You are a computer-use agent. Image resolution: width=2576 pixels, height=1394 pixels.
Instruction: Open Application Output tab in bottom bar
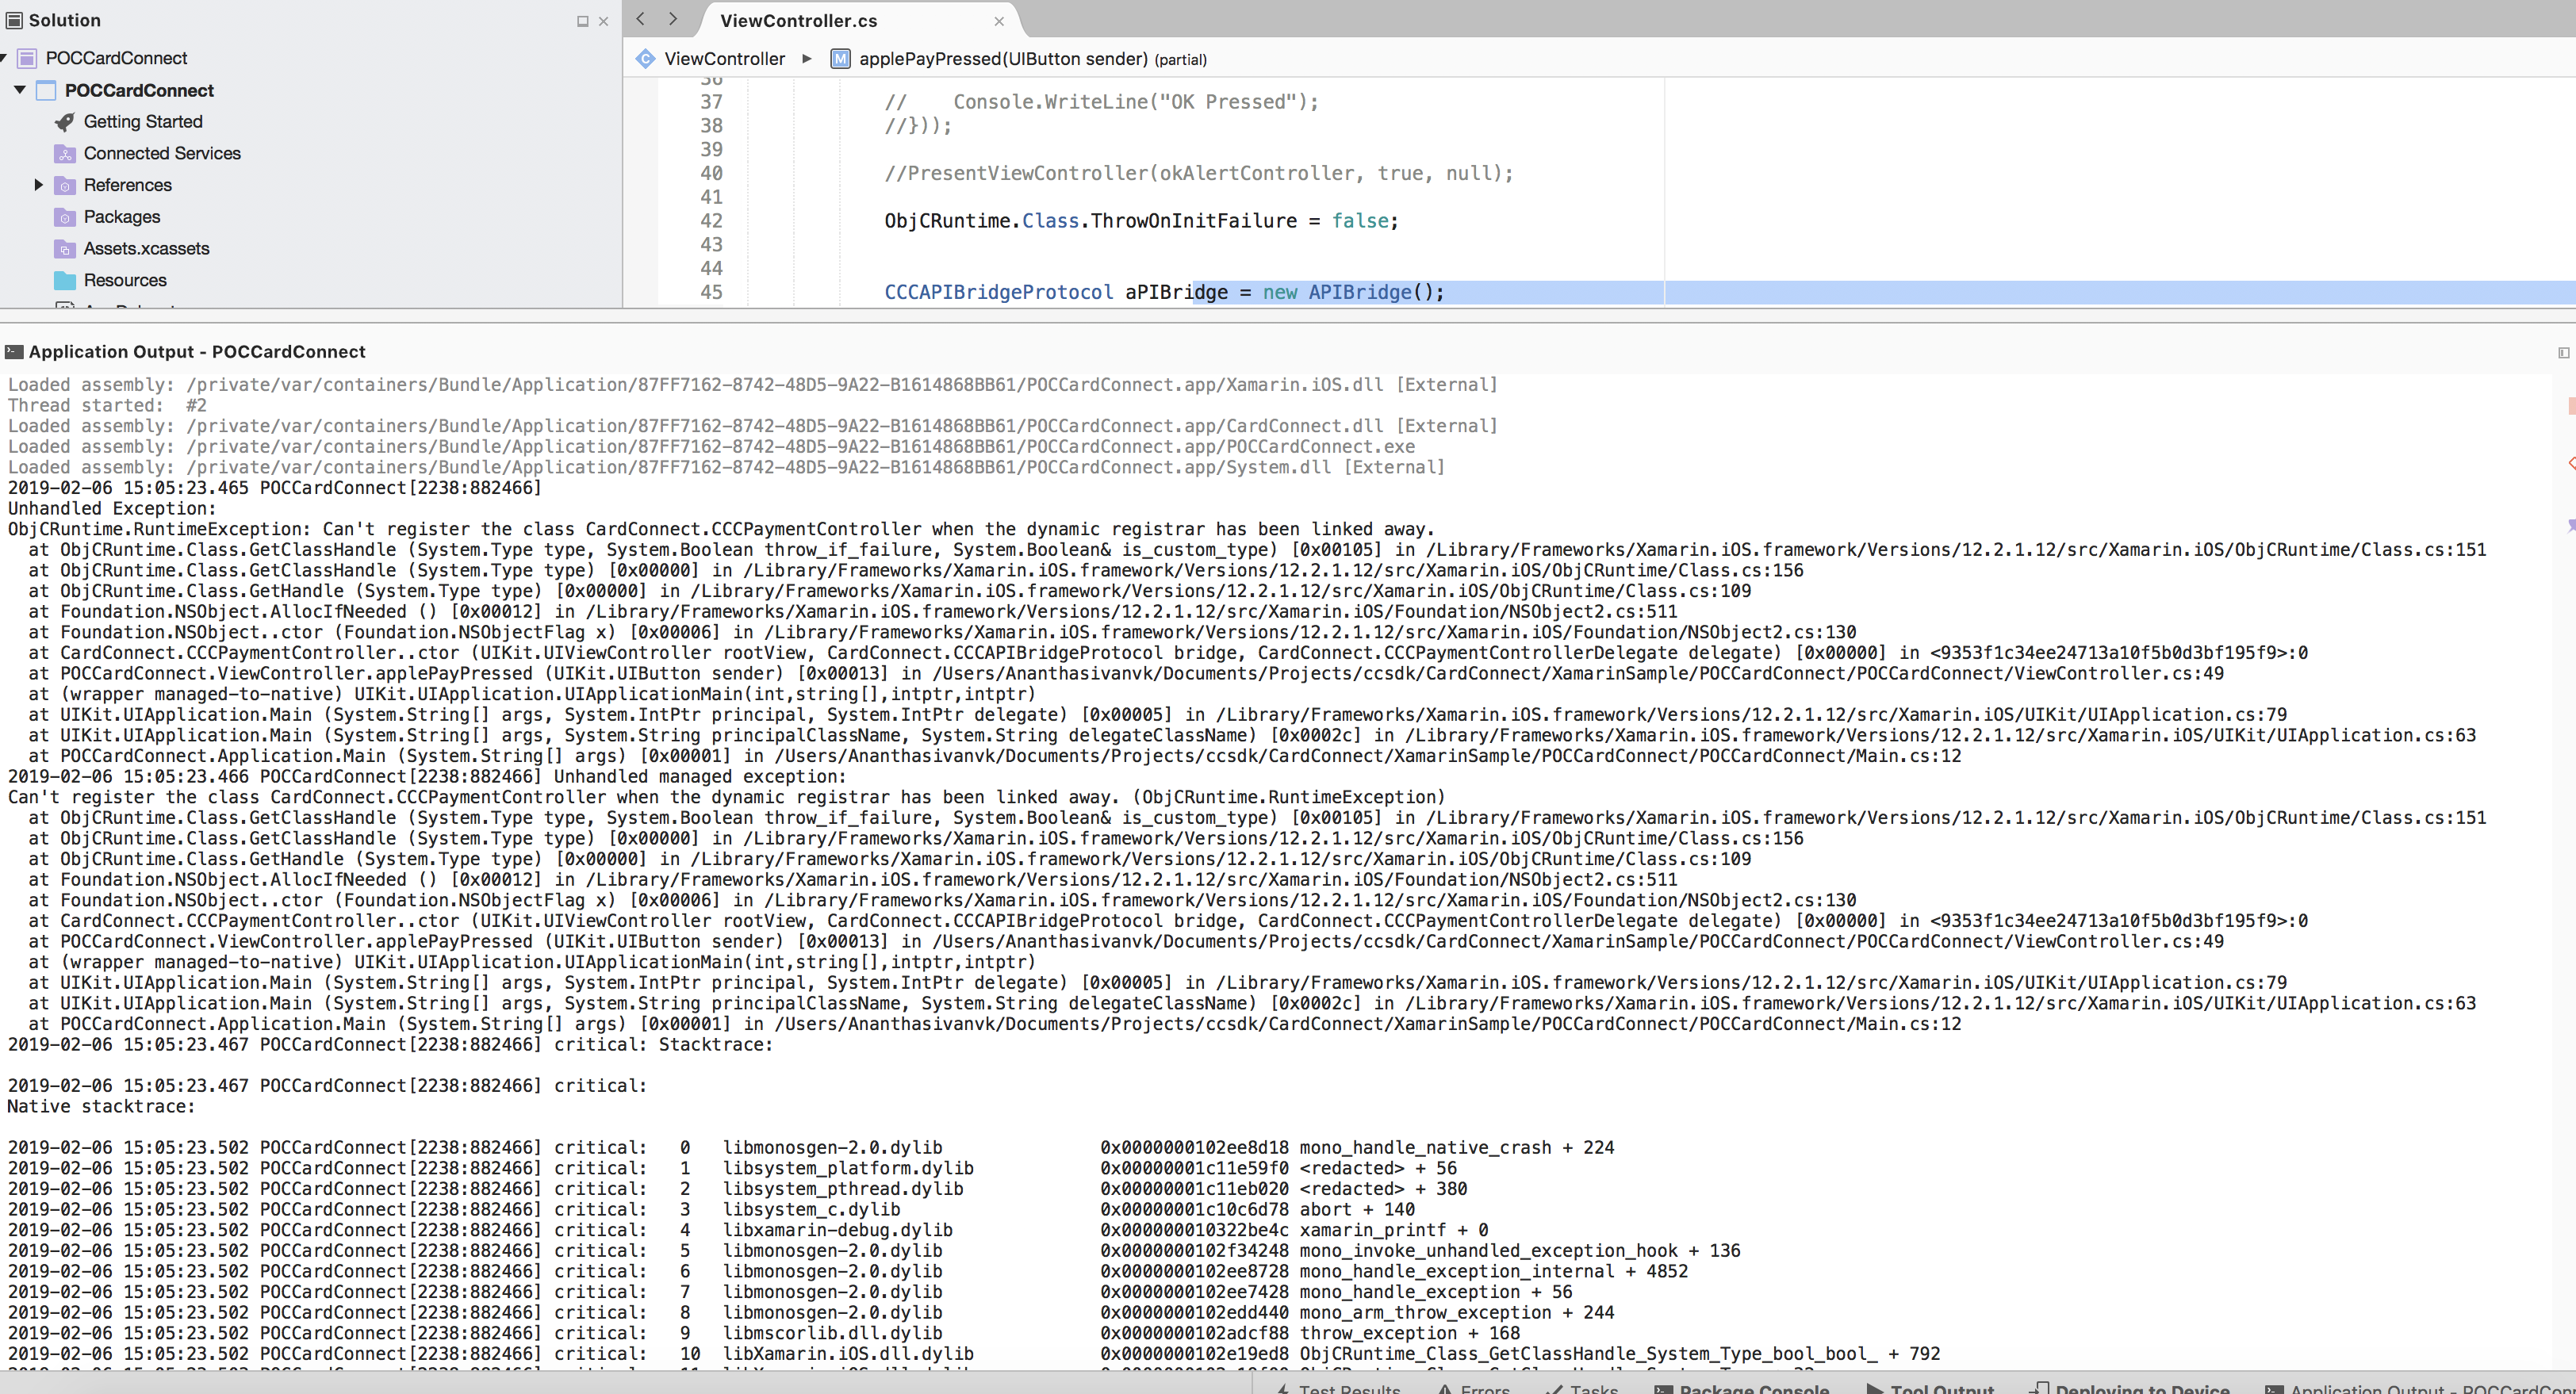click(x=2420, y=1388)
